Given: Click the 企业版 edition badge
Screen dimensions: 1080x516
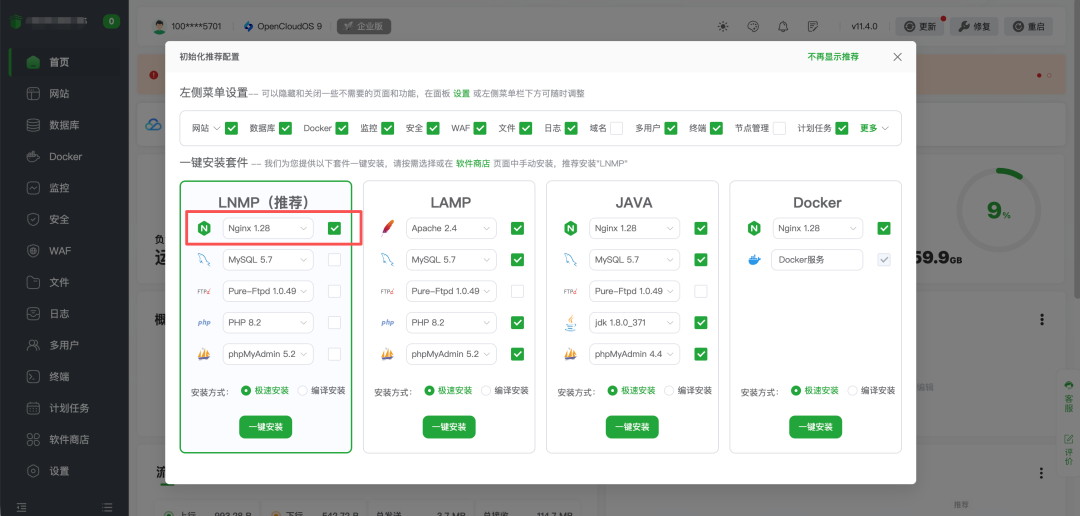Looking at the screenshot, I should coord(364,27).
